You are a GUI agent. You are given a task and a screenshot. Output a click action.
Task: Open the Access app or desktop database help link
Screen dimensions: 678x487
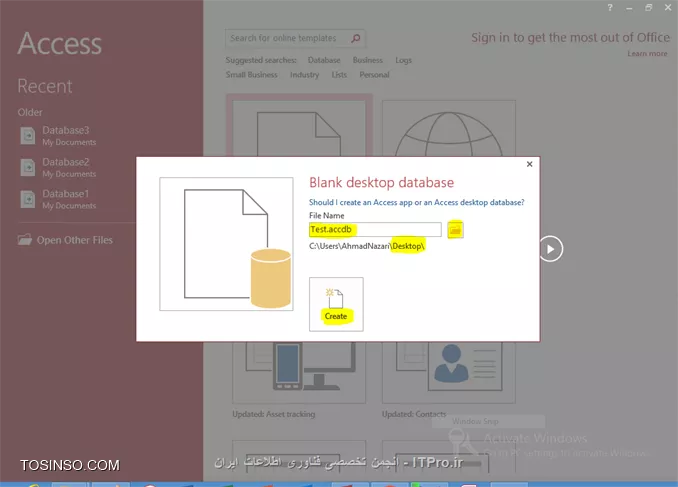click(x=416, y=202)
